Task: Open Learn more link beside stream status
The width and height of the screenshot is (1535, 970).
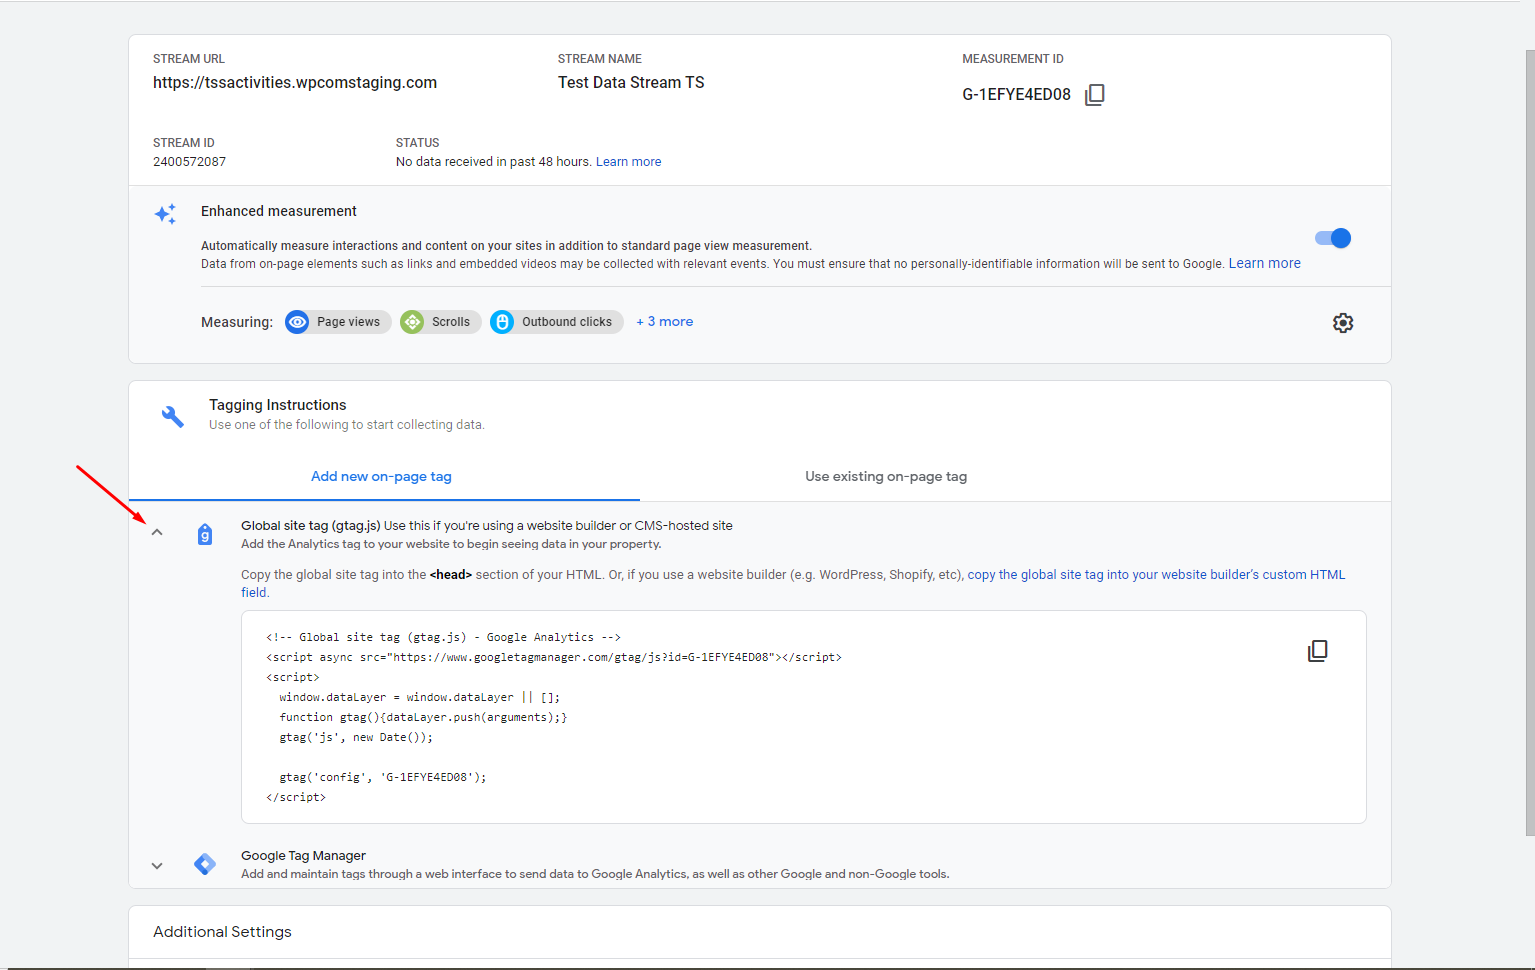Action: click(x=629, y=162)
